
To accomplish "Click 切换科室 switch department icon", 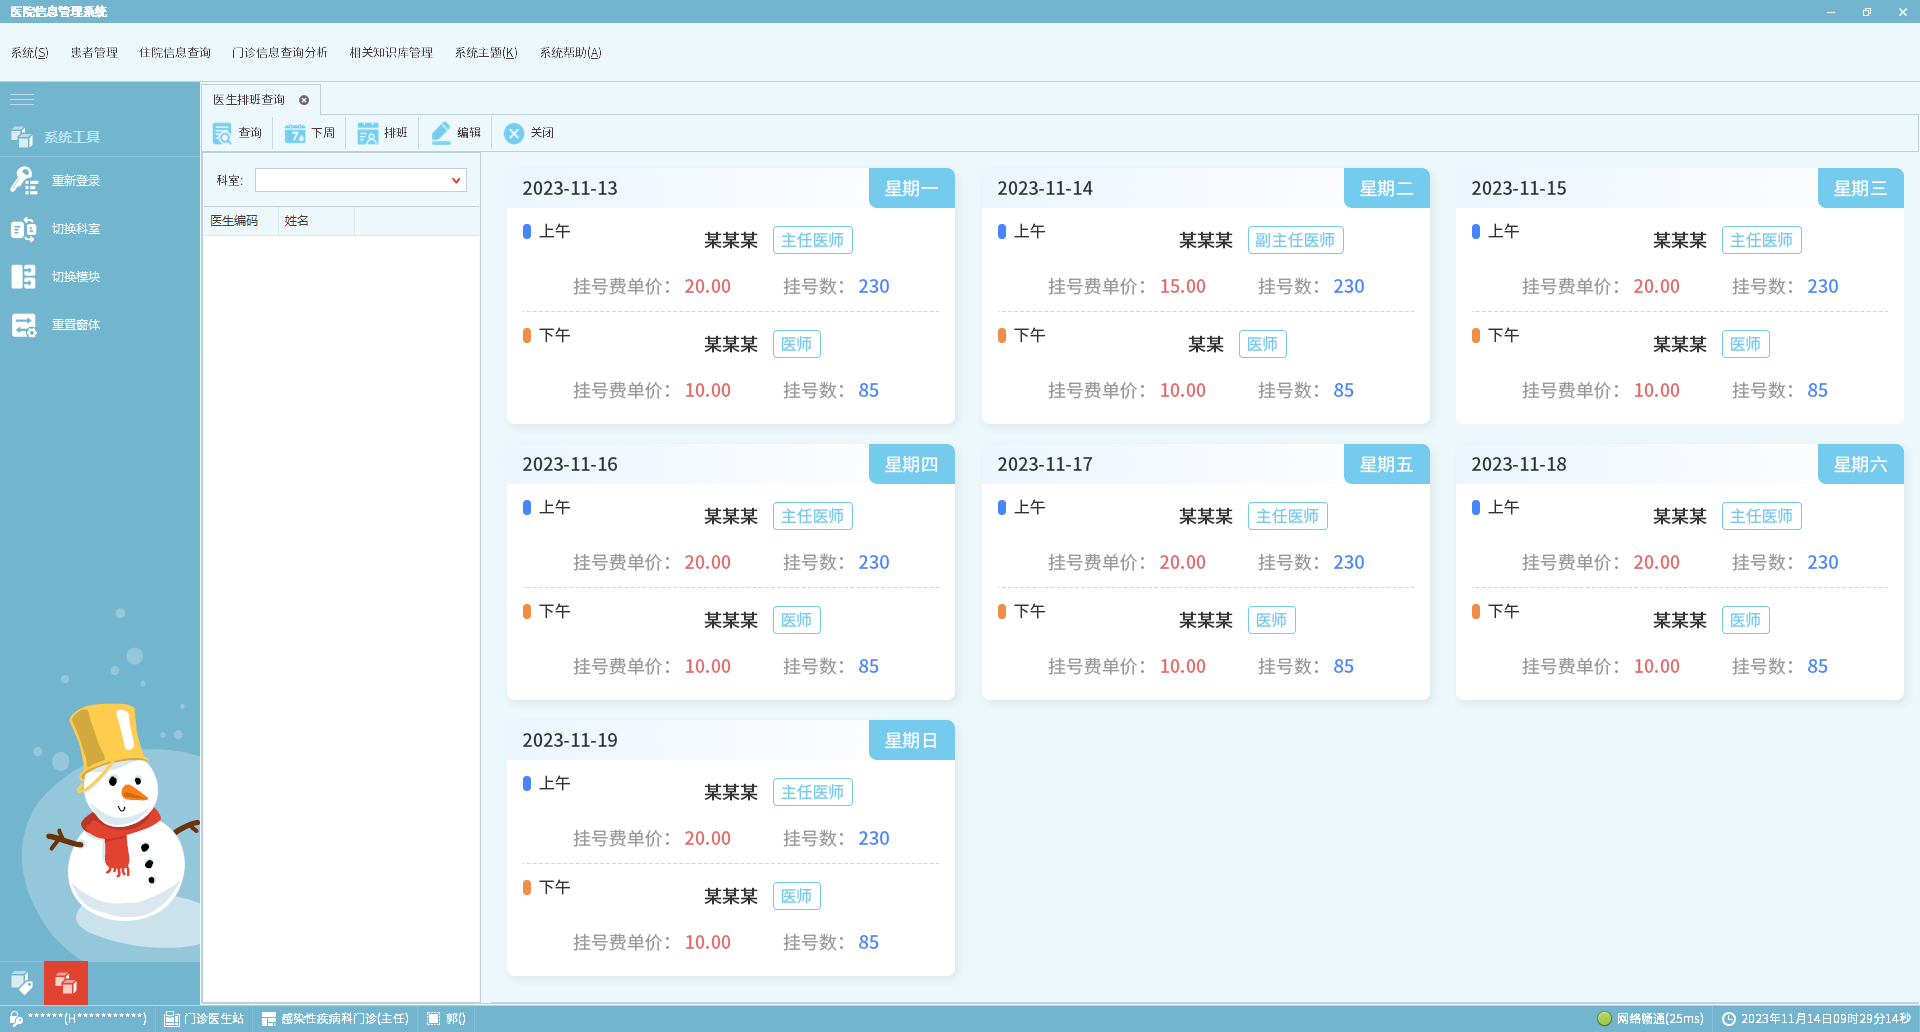I will coord(24,229).
